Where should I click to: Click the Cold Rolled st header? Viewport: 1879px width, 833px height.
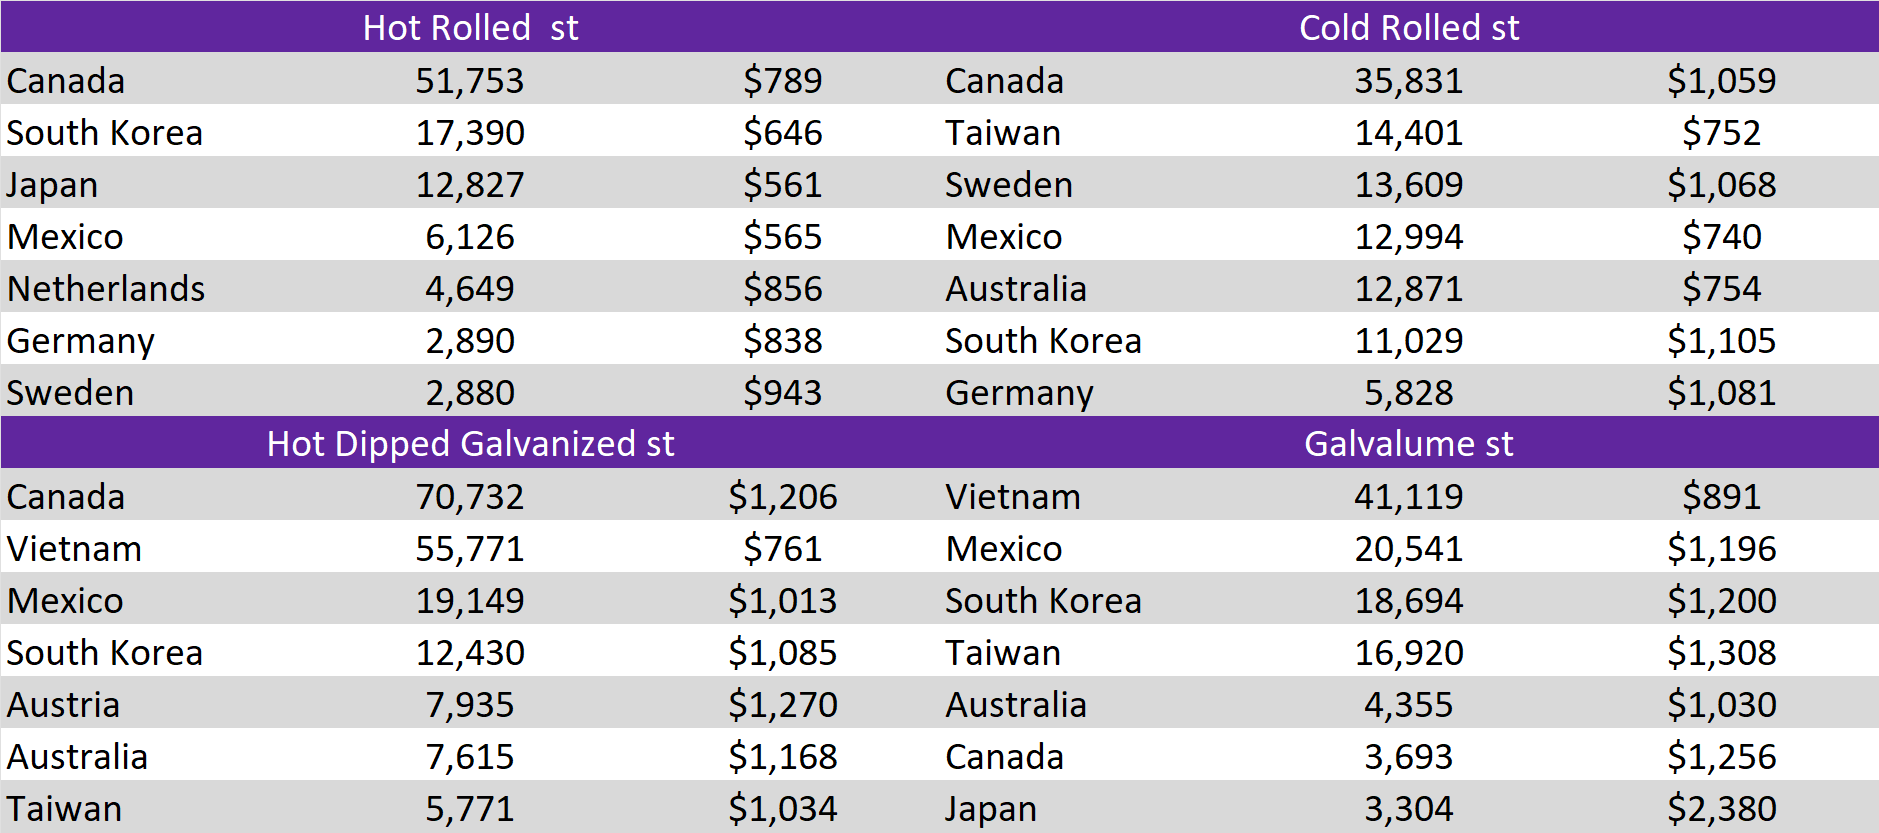(1408, 27)
